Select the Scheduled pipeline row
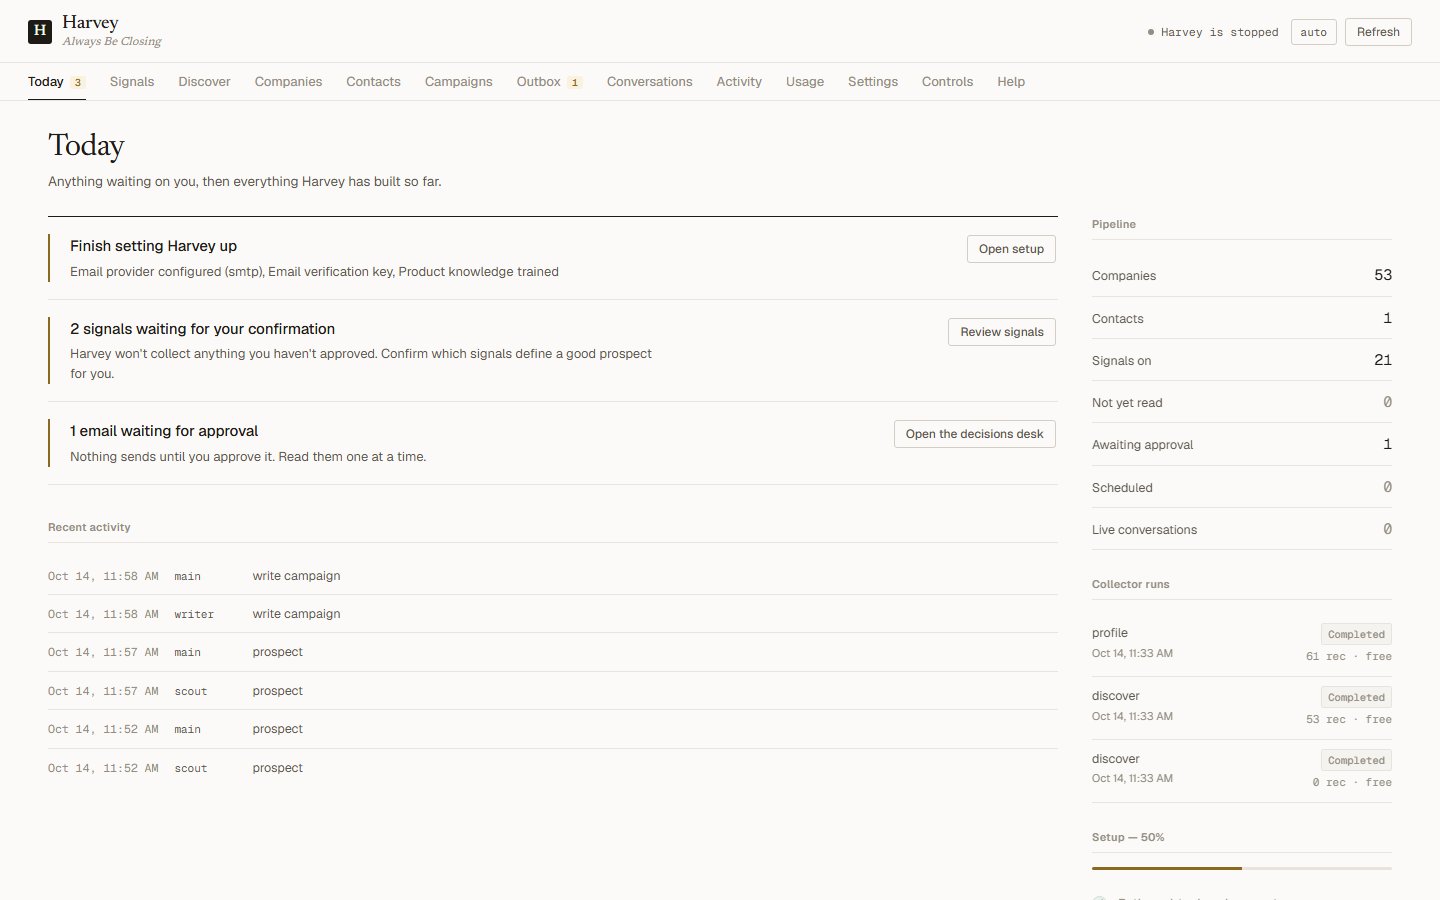The width and height of the screenshot is (1440, 900). click(1242, 487)
